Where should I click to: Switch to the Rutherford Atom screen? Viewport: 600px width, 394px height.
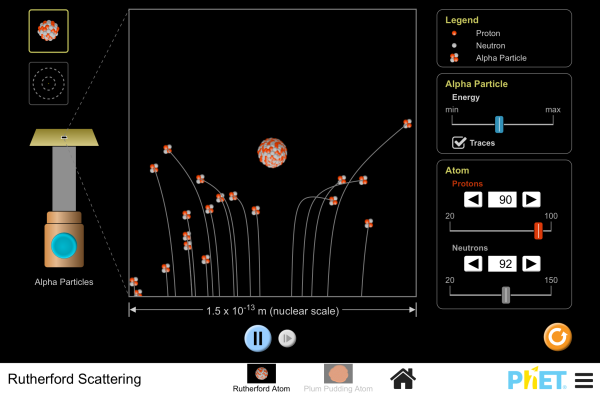click(x=261, y=378)
